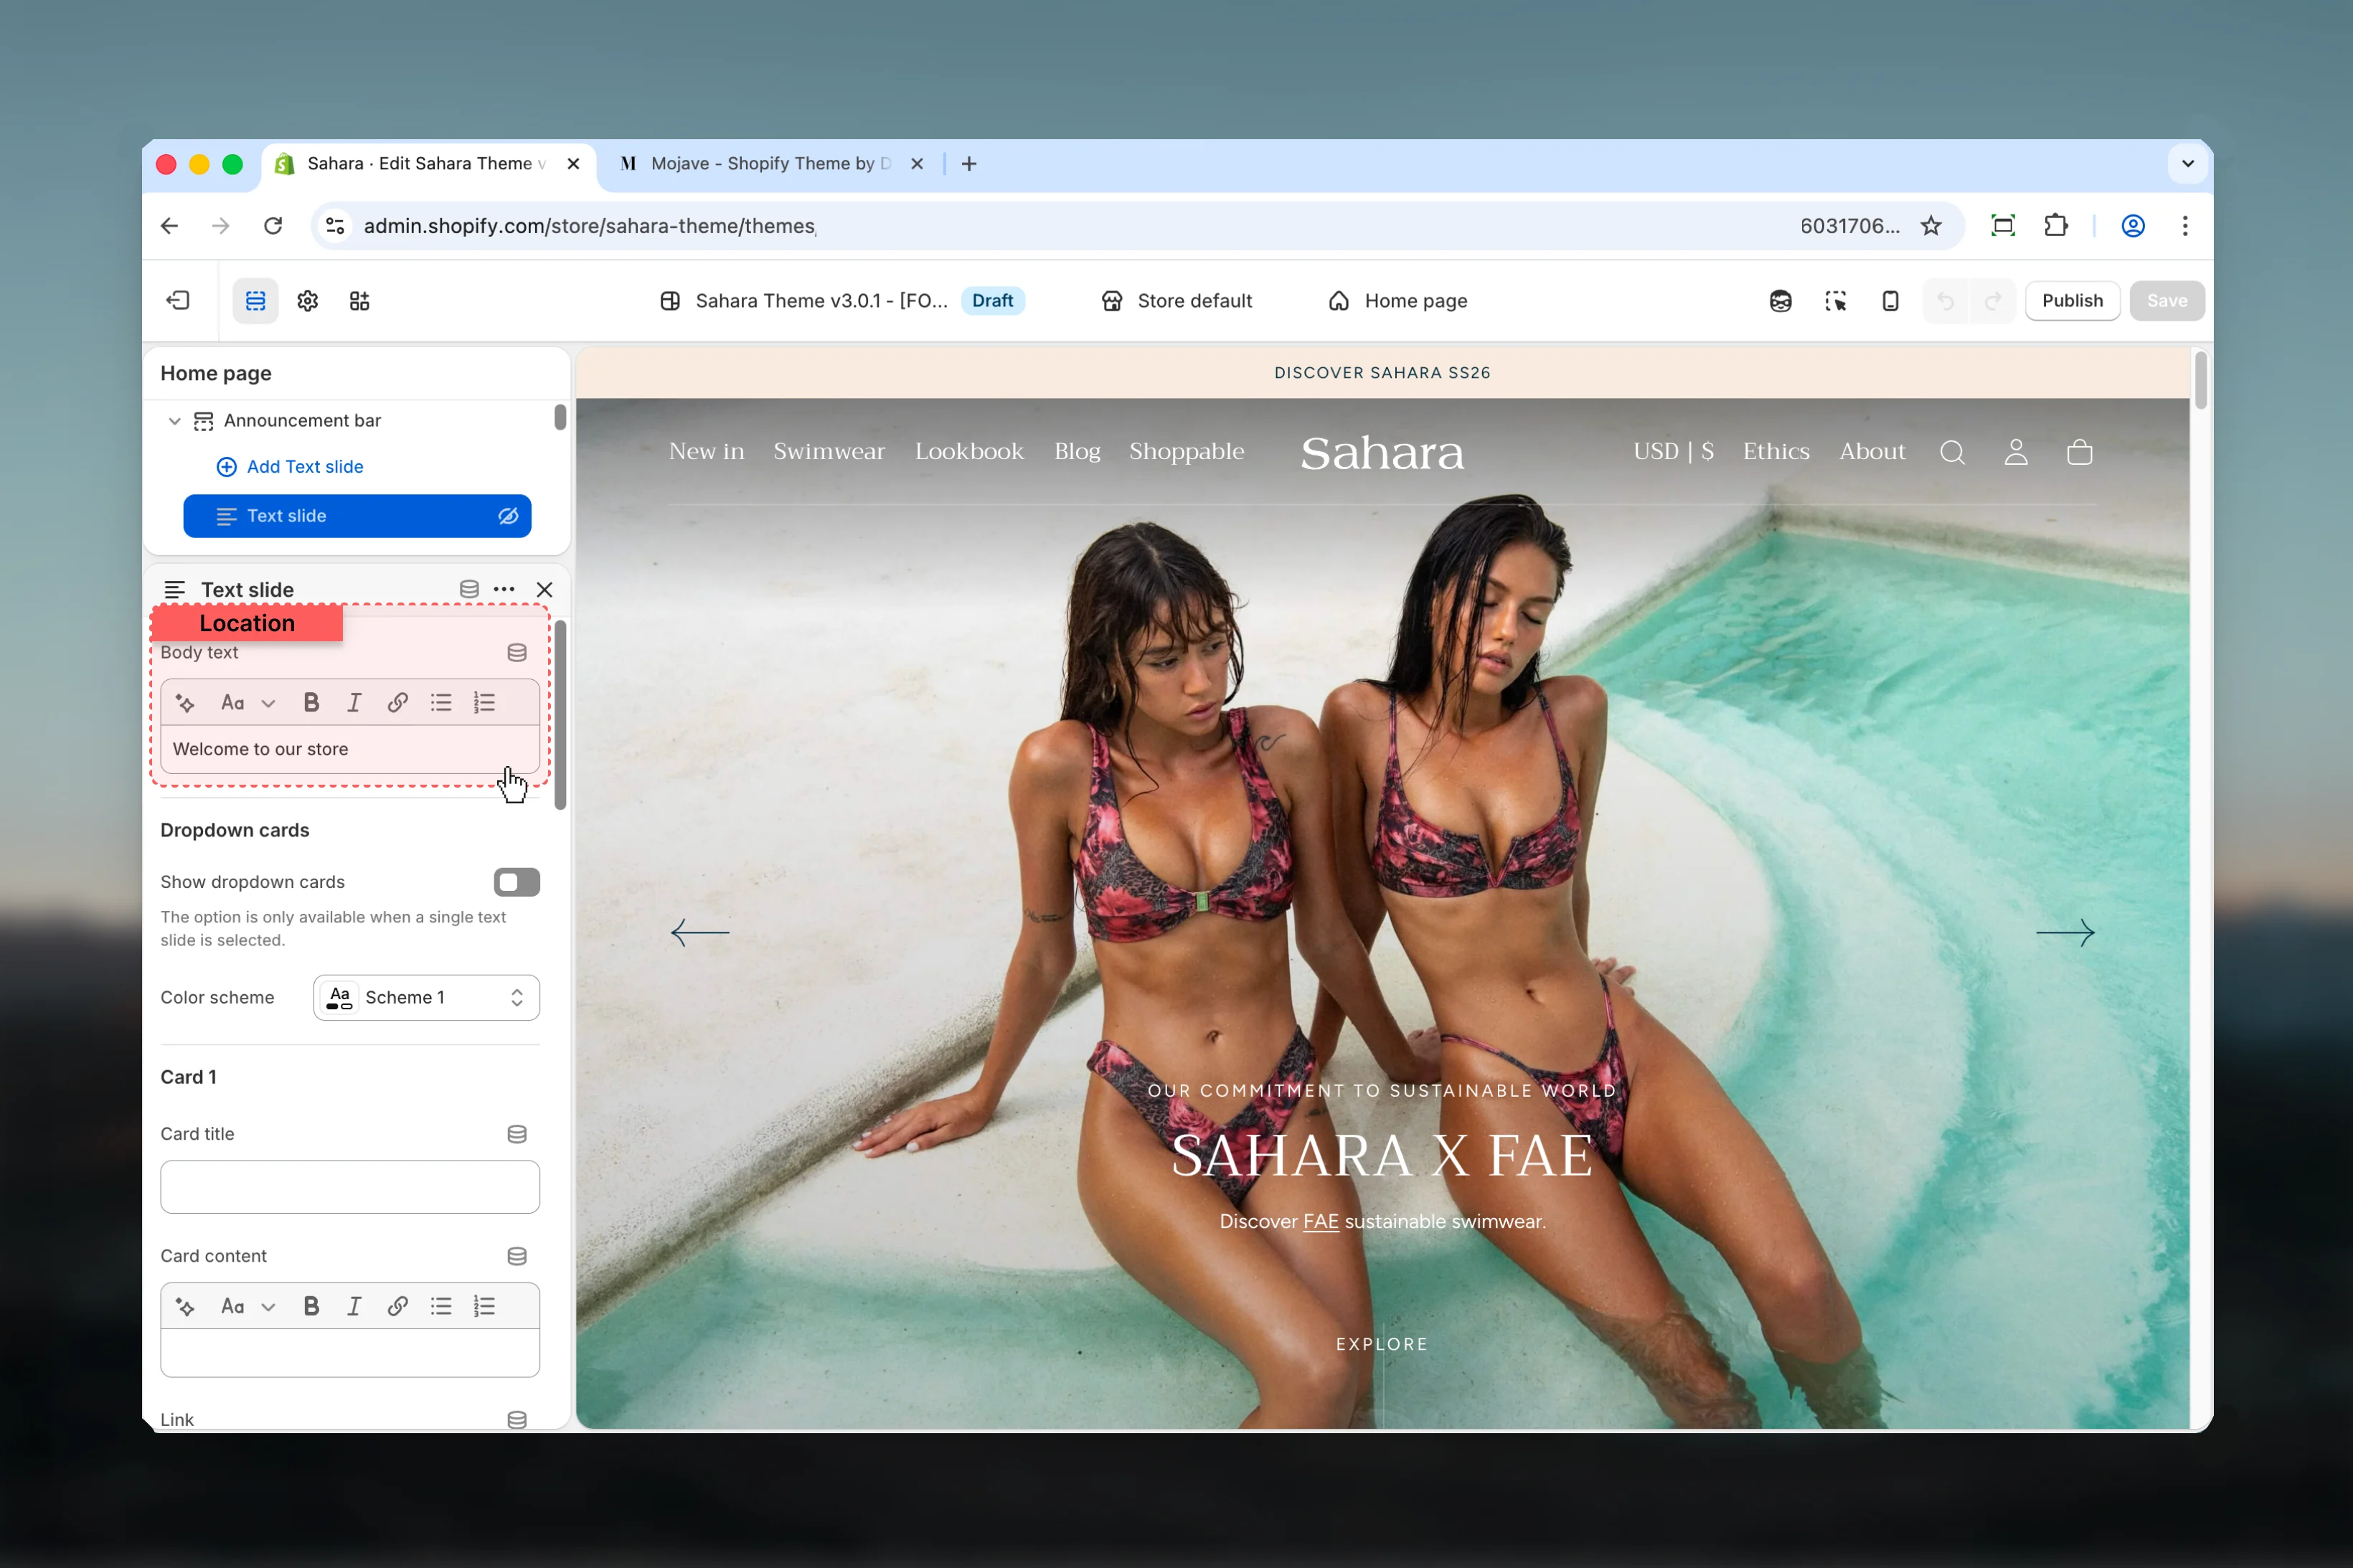Open New in menu in preview
Screen dimensions: 2353x1568
pos(707,452)
